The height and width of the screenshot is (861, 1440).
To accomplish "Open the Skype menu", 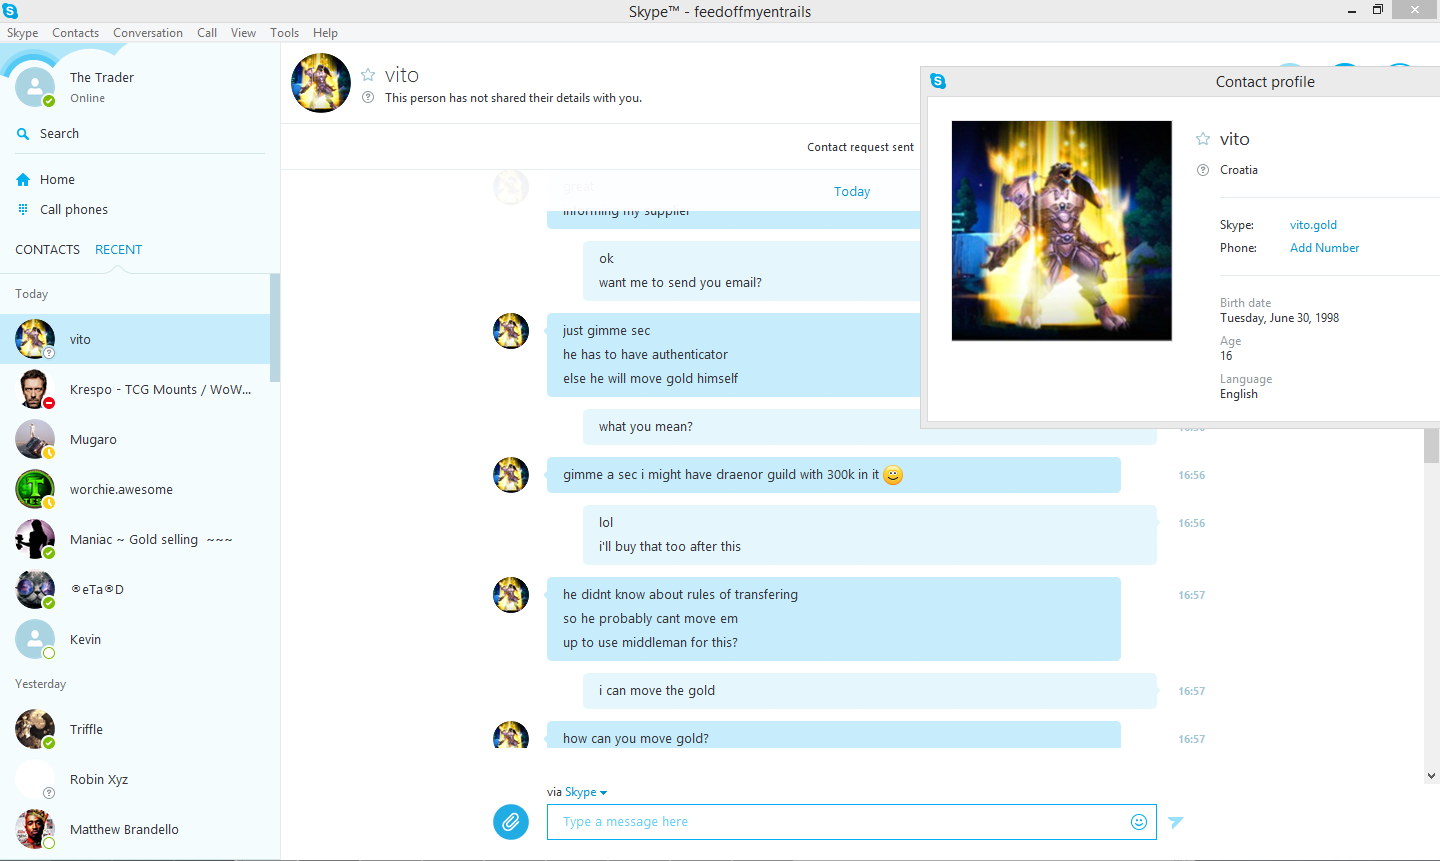I will click(23, 33).
